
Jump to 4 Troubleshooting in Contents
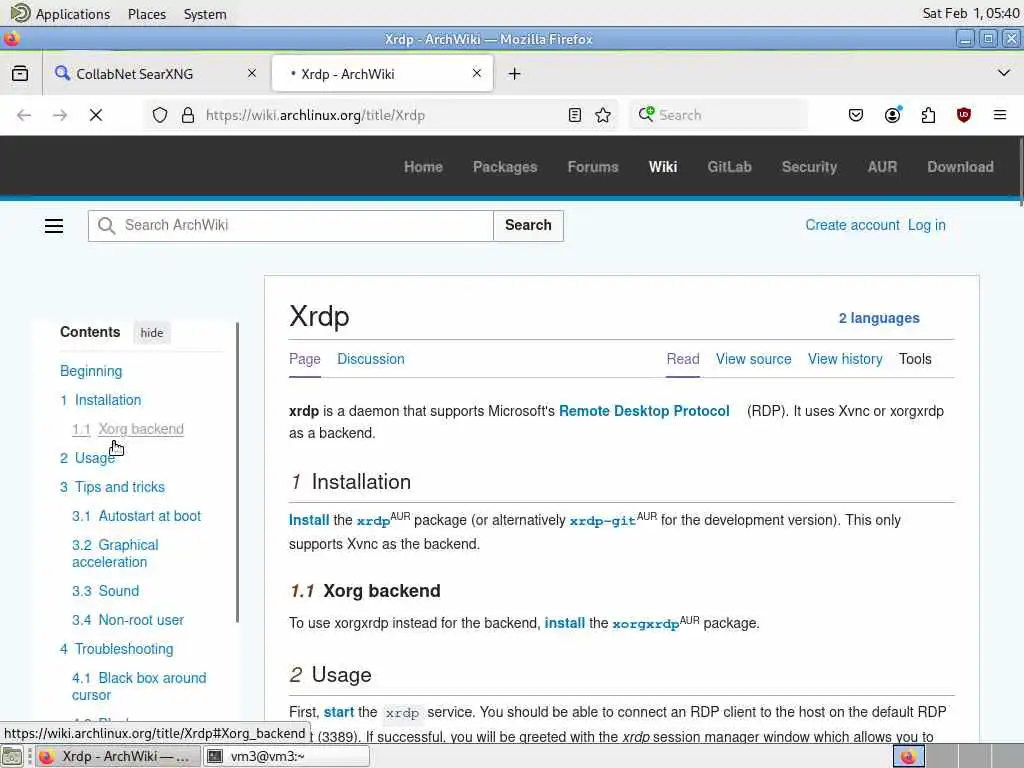click(x=117, y=649)
